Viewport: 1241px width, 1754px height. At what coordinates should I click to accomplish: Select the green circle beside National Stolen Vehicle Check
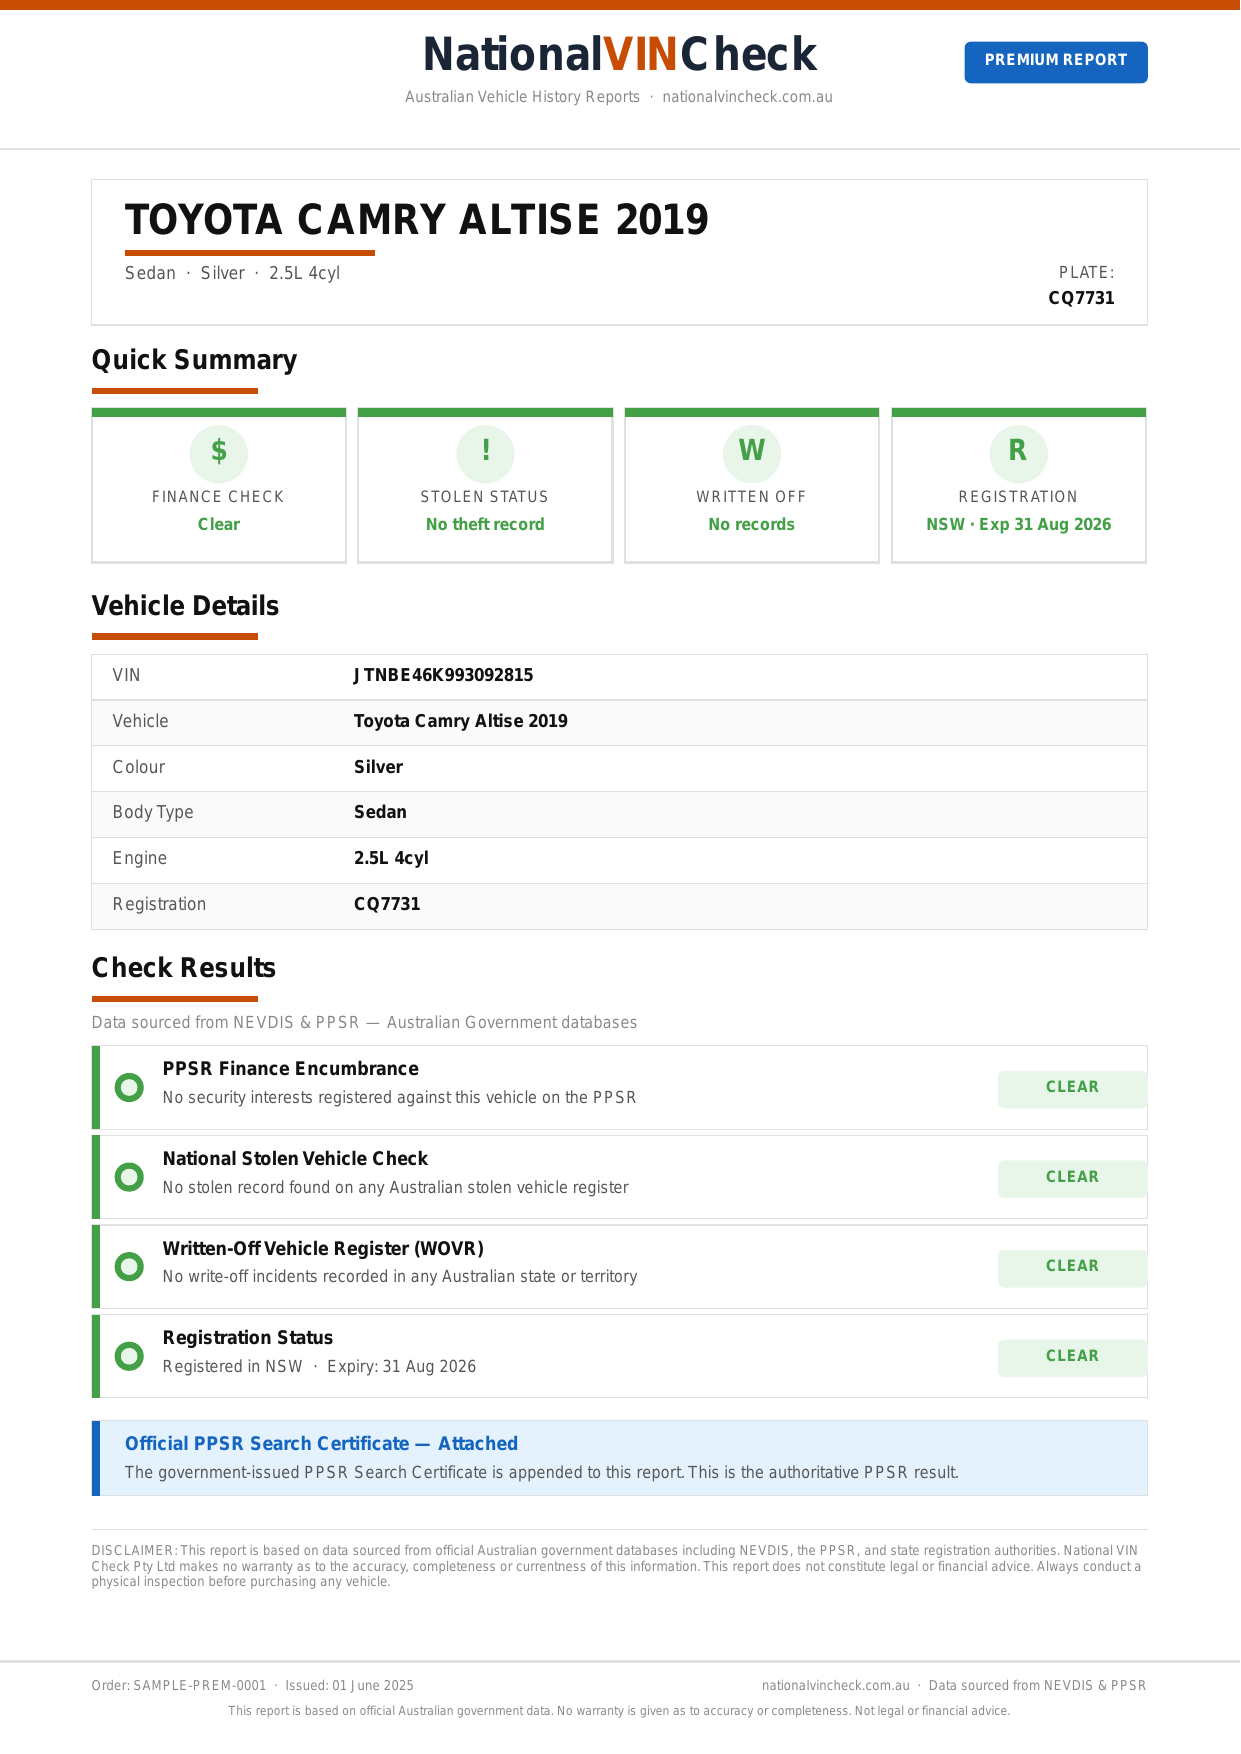click(x=129, y=1177)
